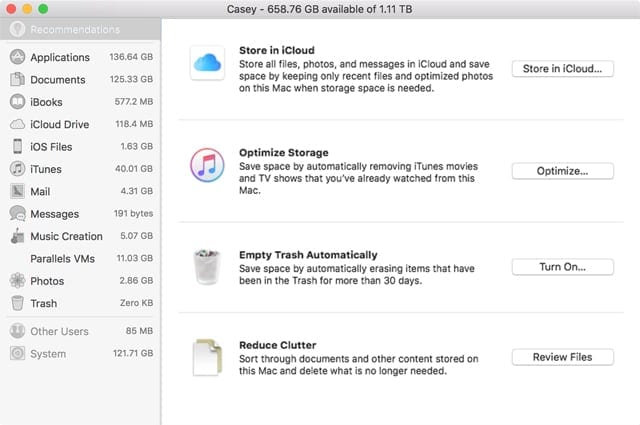The height and width of the screenshot is (425, 640).
Task: Click the iTunes Optimize Storage icon
Action: pos(207,166)
